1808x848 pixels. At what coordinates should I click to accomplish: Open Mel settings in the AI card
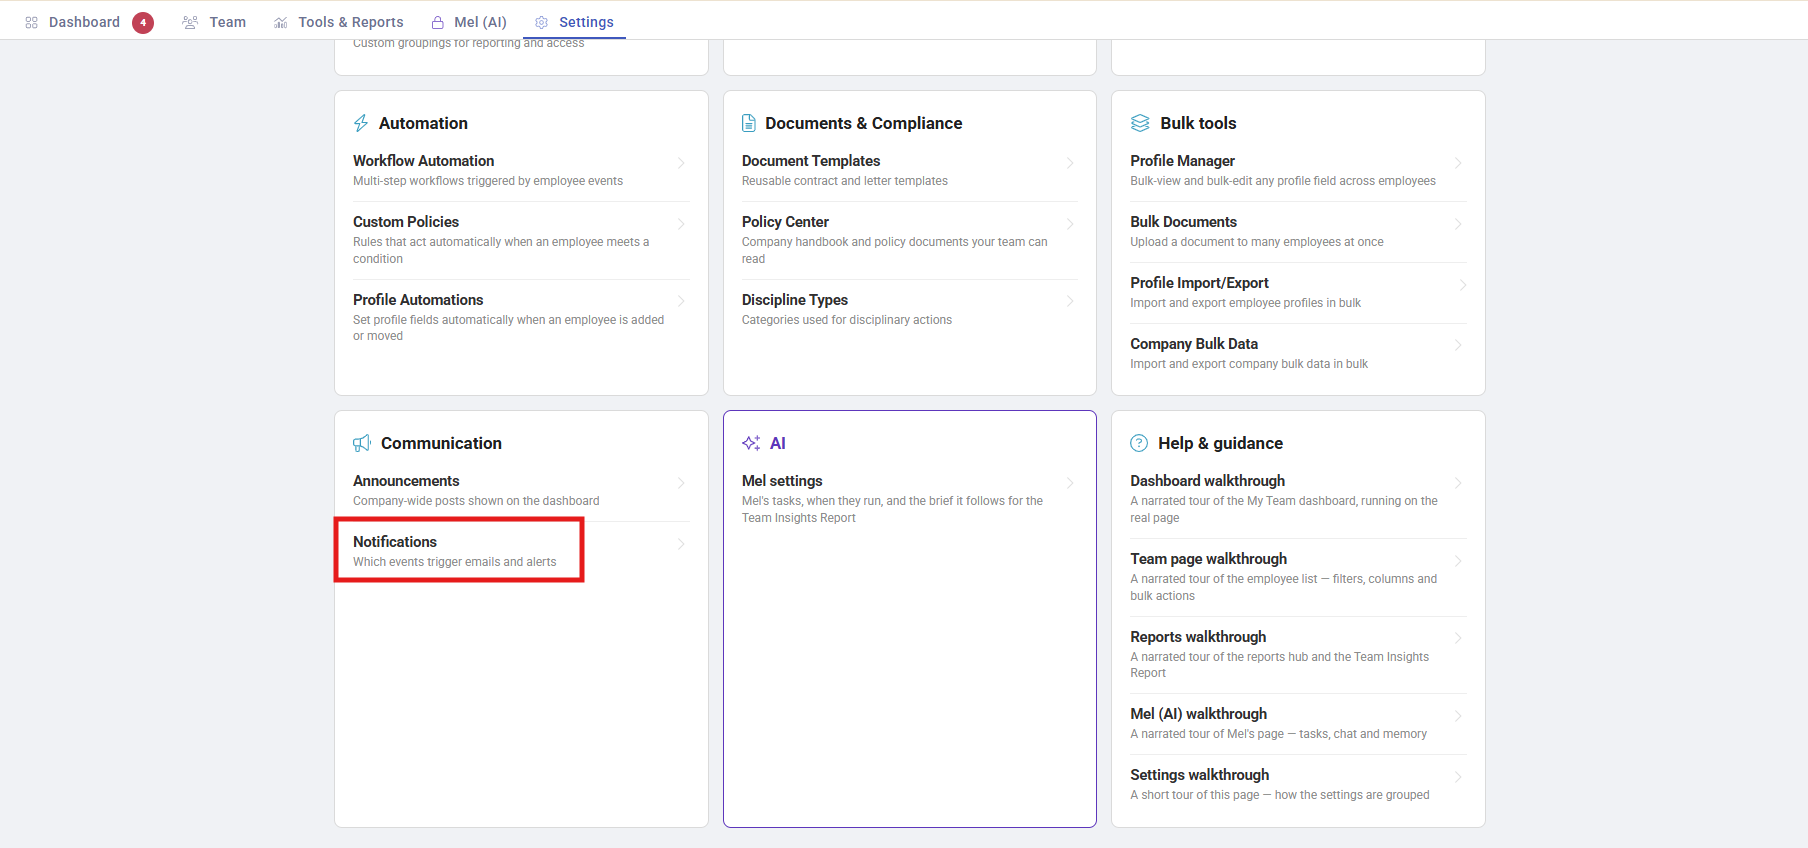click(909, 499)
